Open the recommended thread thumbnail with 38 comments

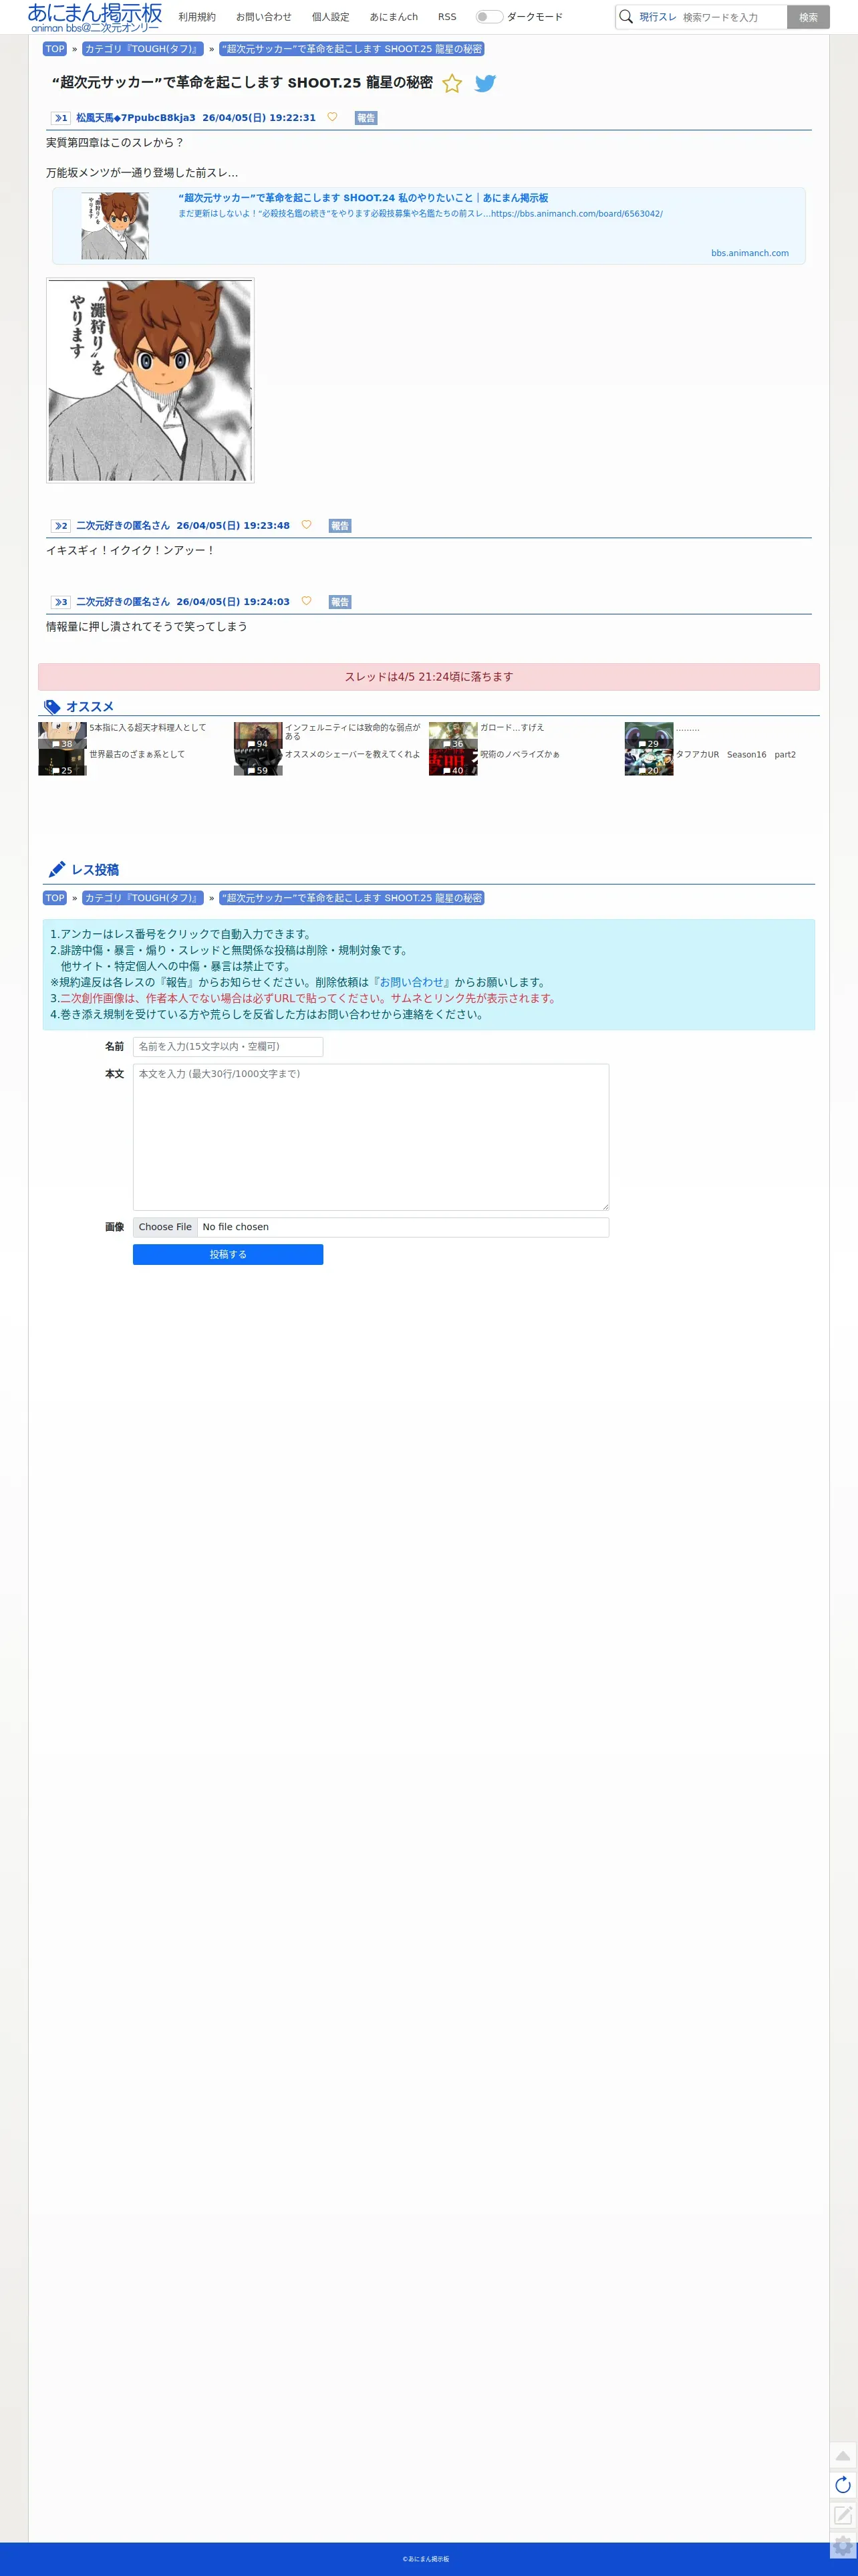pyautogui.click(x=62, y=736)
